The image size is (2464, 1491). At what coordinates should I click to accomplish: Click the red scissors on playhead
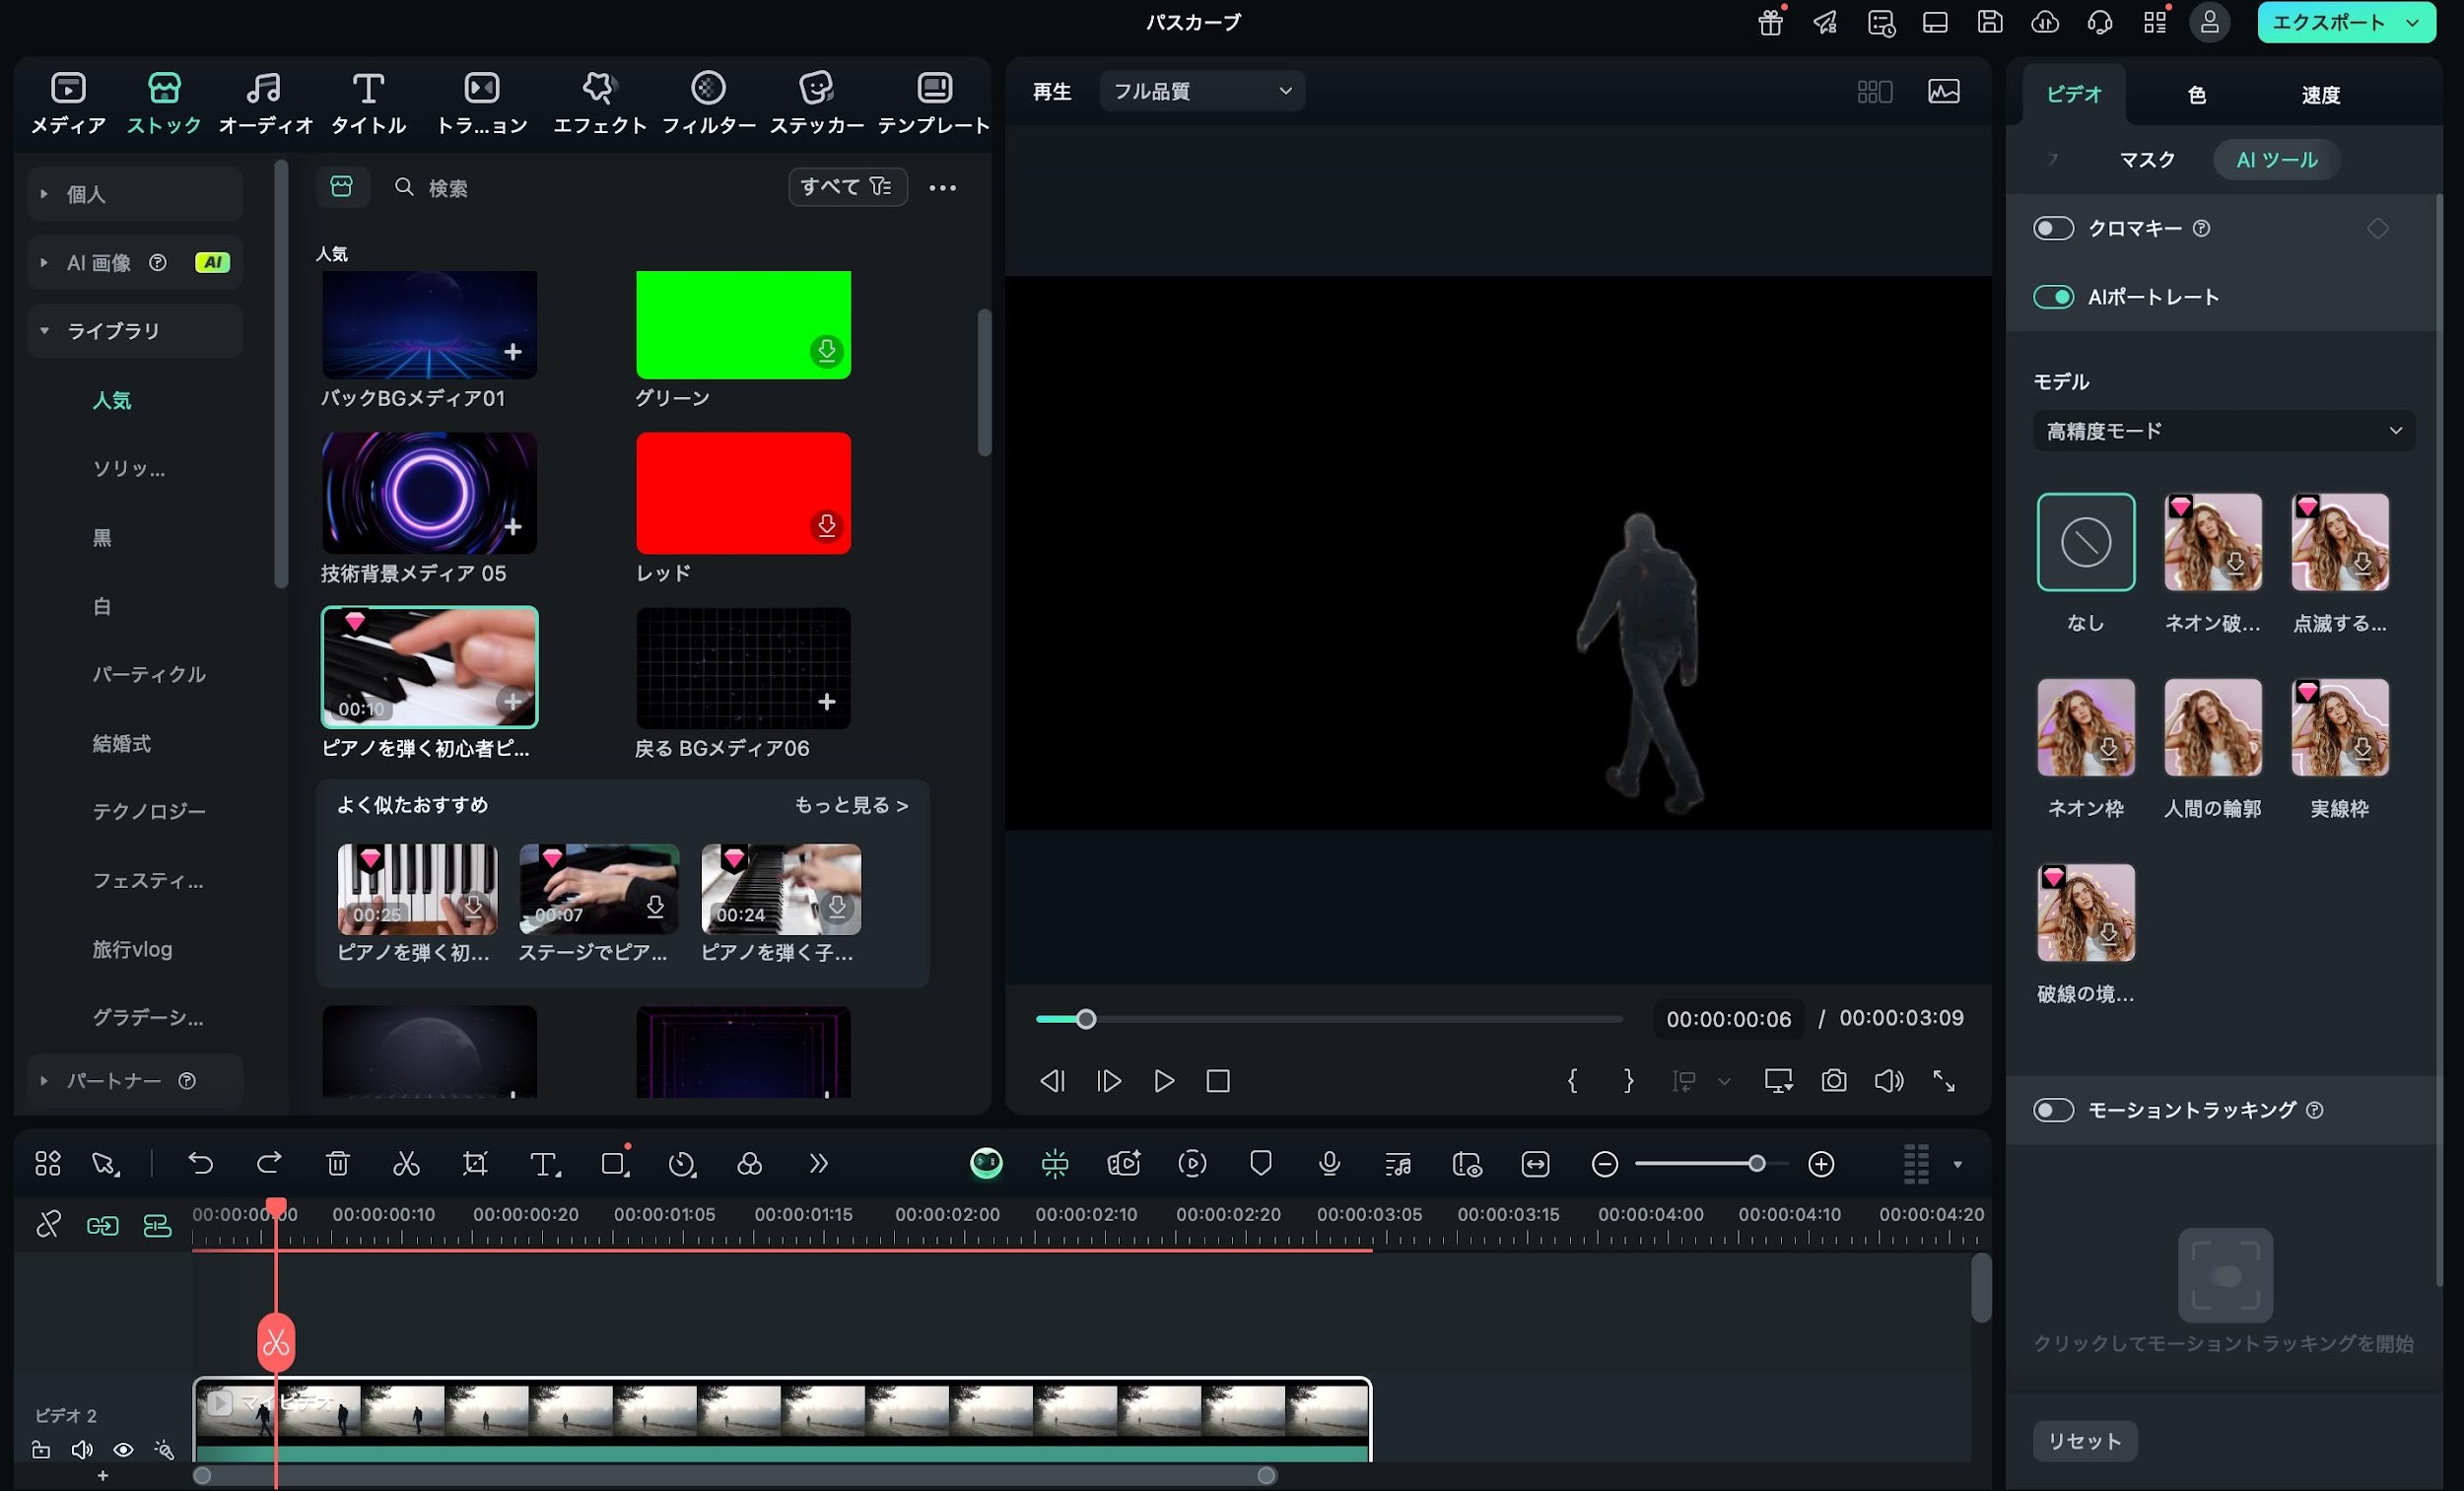click(x=276, y=1342)
